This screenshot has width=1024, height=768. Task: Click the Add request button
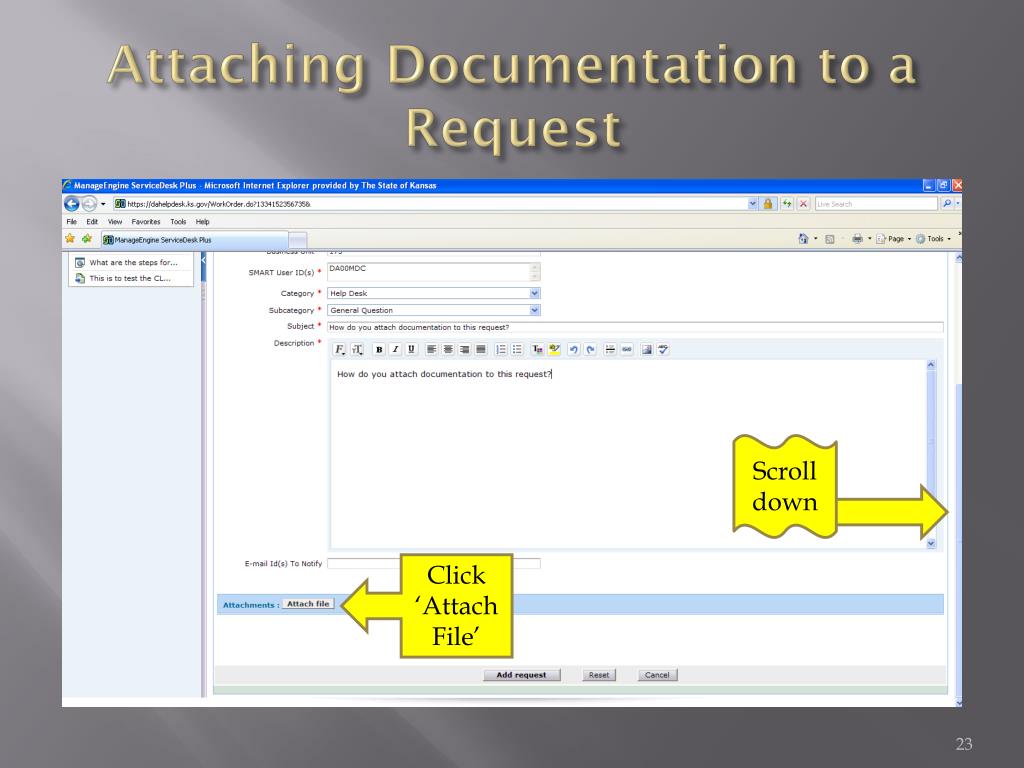point(521,675)
